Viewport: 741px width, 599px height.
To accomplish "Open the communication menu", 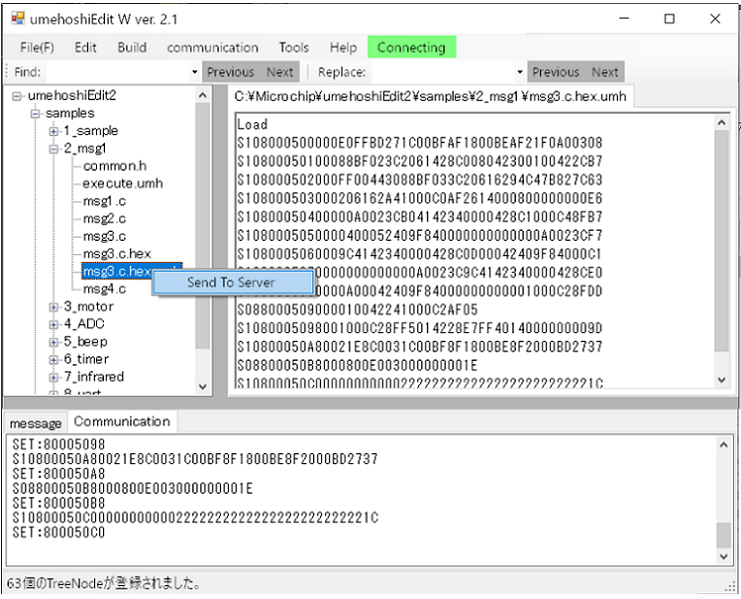I will 212,47.
